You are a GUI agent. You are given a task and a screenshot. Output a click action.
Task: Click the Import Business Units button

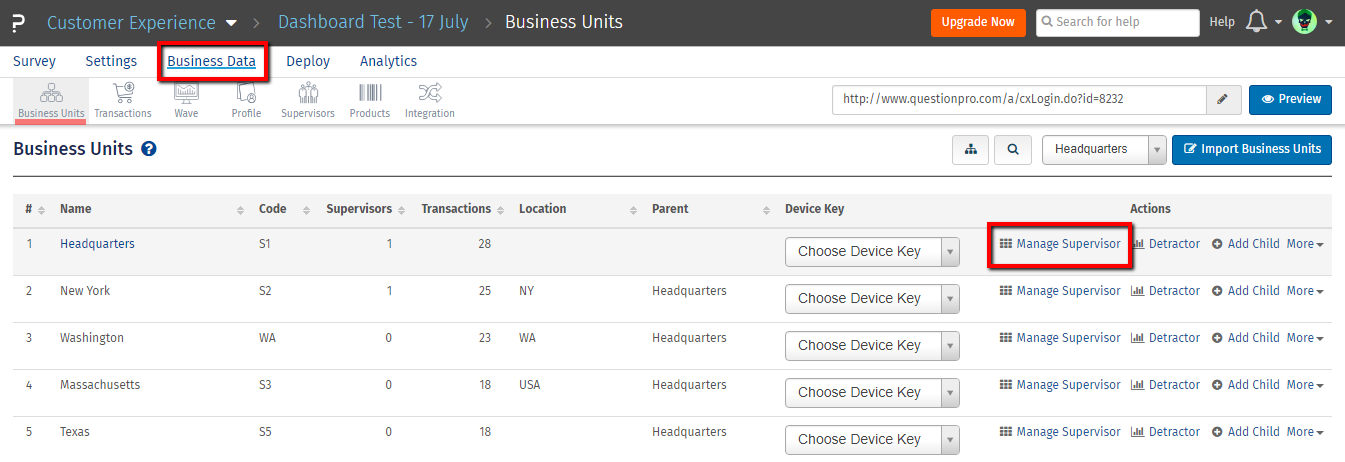pos(1251,149)
